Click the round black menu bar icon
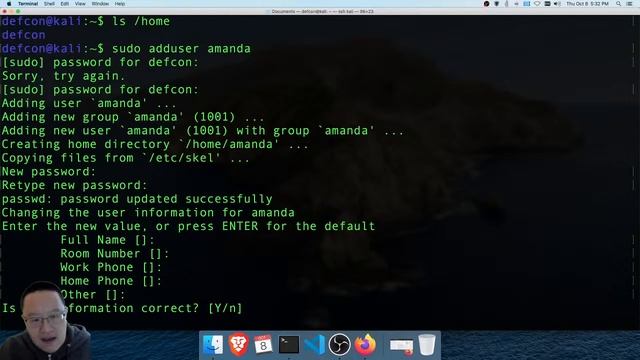The image size is (640, 360). pos(486,4)
